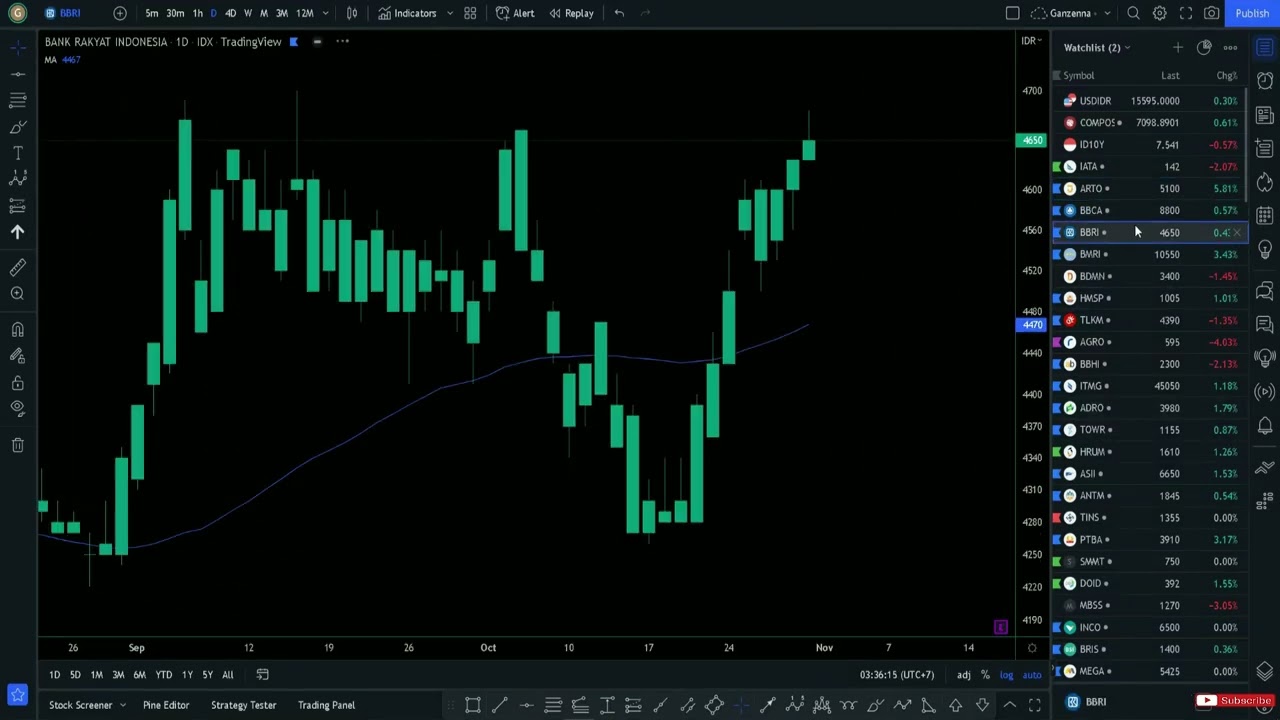Open the chart layout selector square icon

pyautogui.click(x=1013, y=13)
